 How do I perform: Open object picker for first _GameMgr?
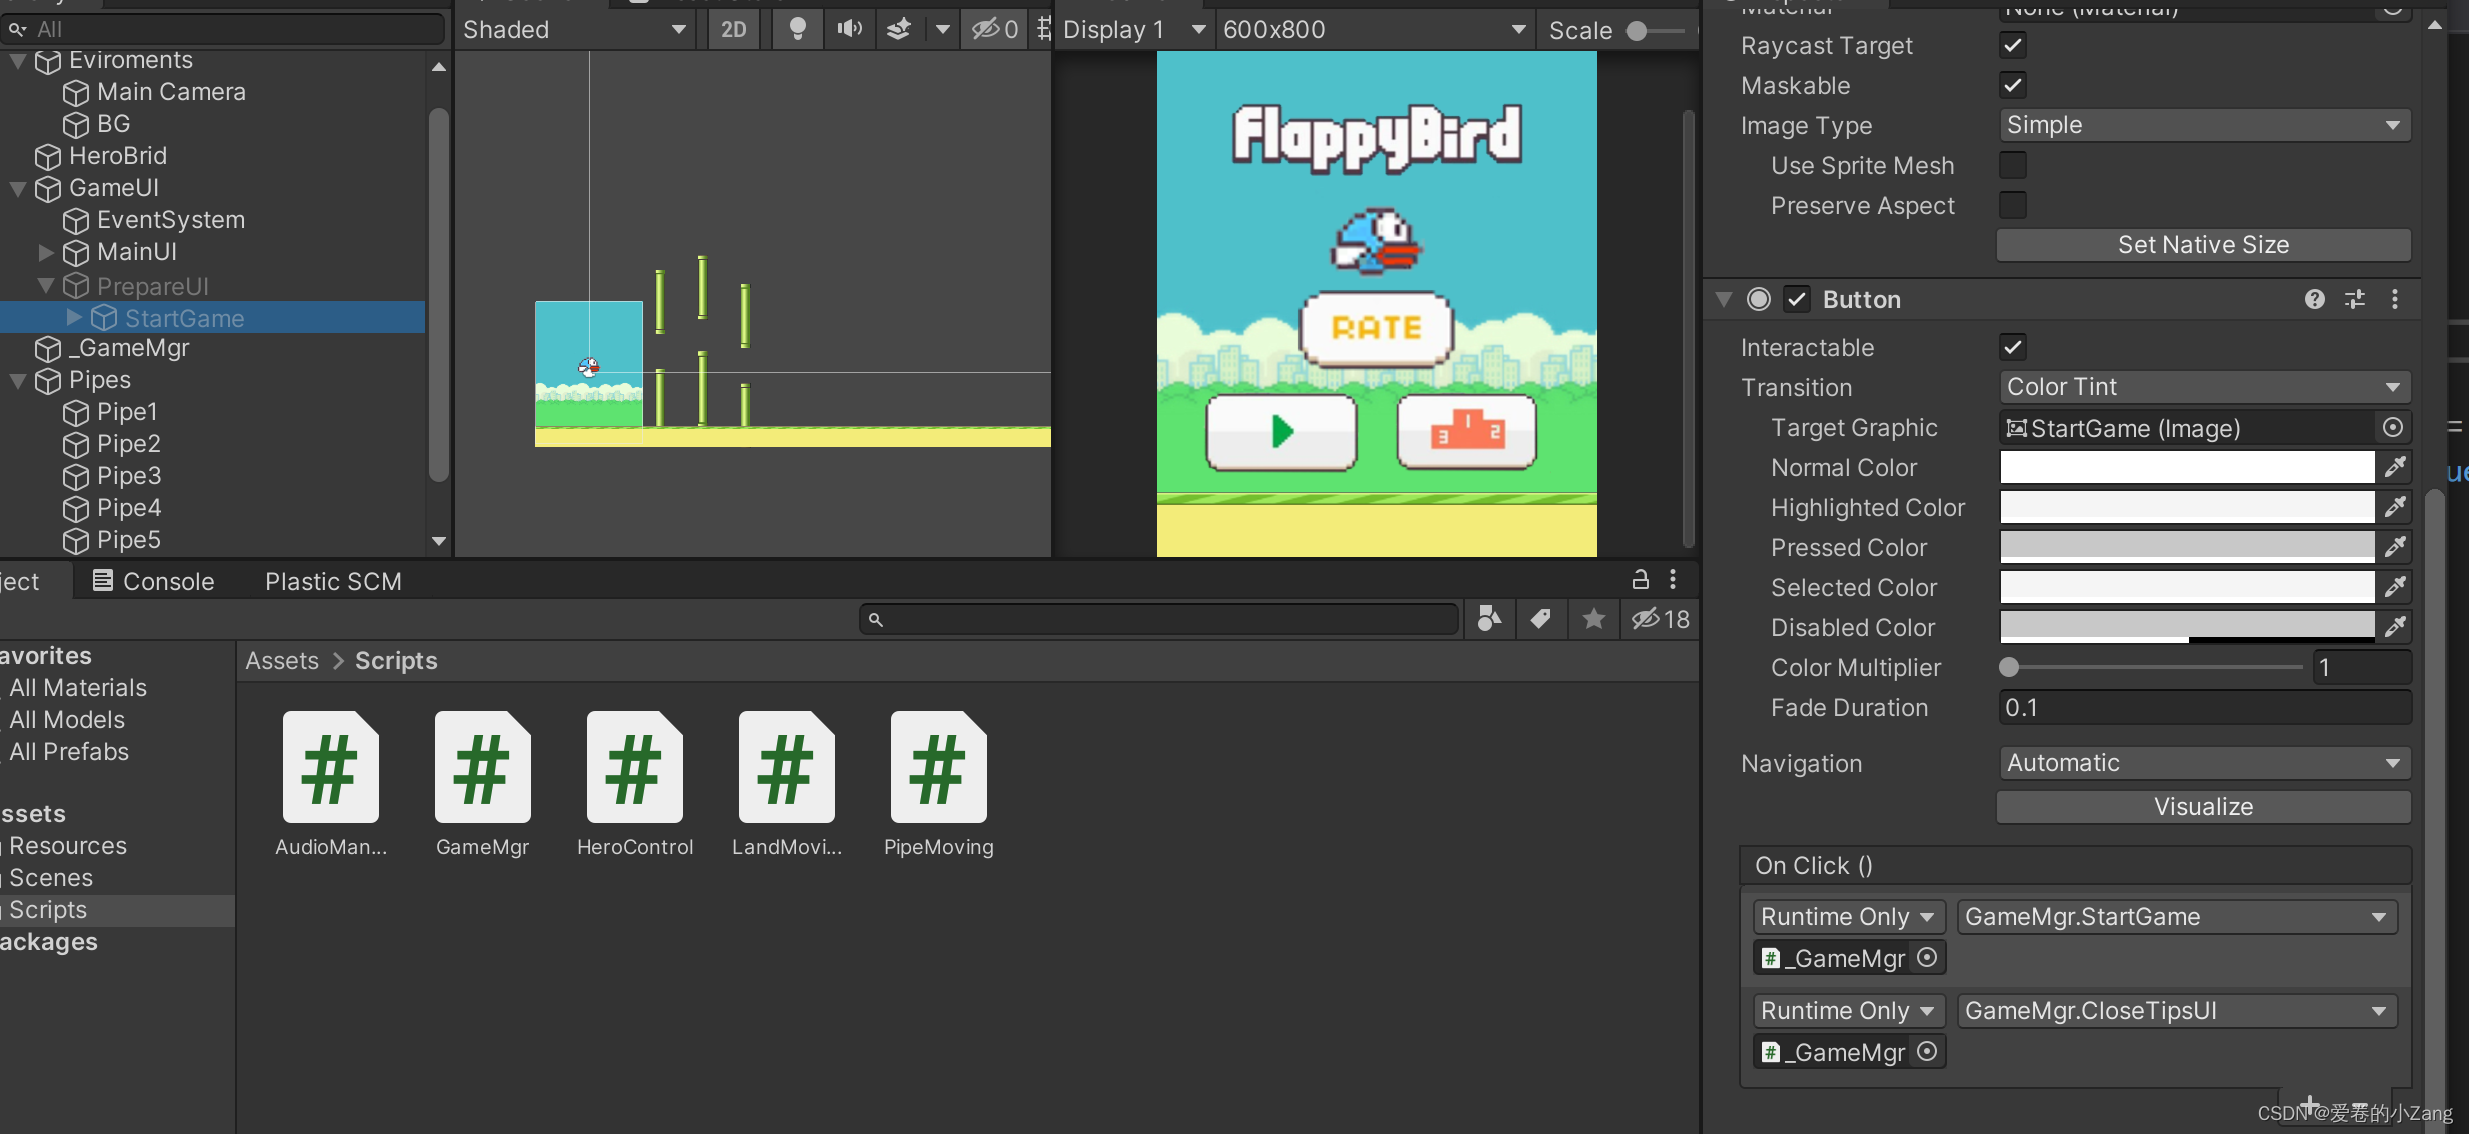pos(1927,958)
